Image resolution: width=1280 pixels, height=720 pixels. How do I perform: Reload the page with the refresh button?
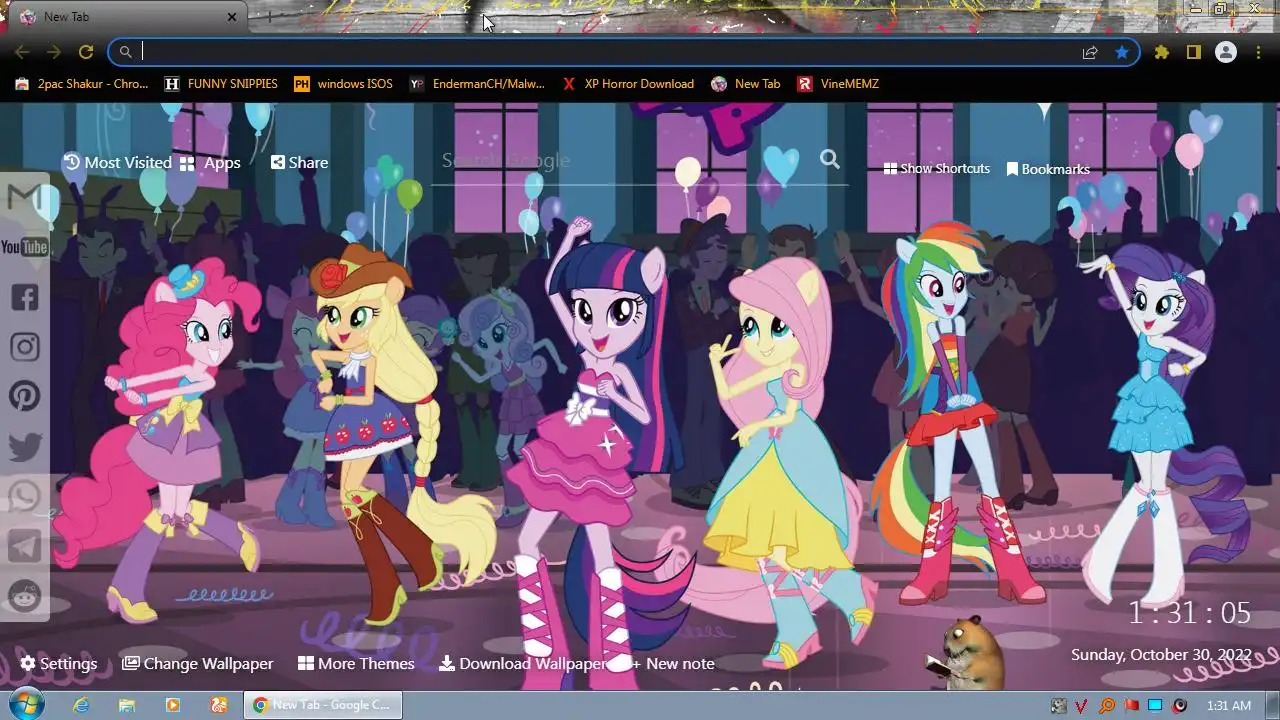(x=86, y=52)
